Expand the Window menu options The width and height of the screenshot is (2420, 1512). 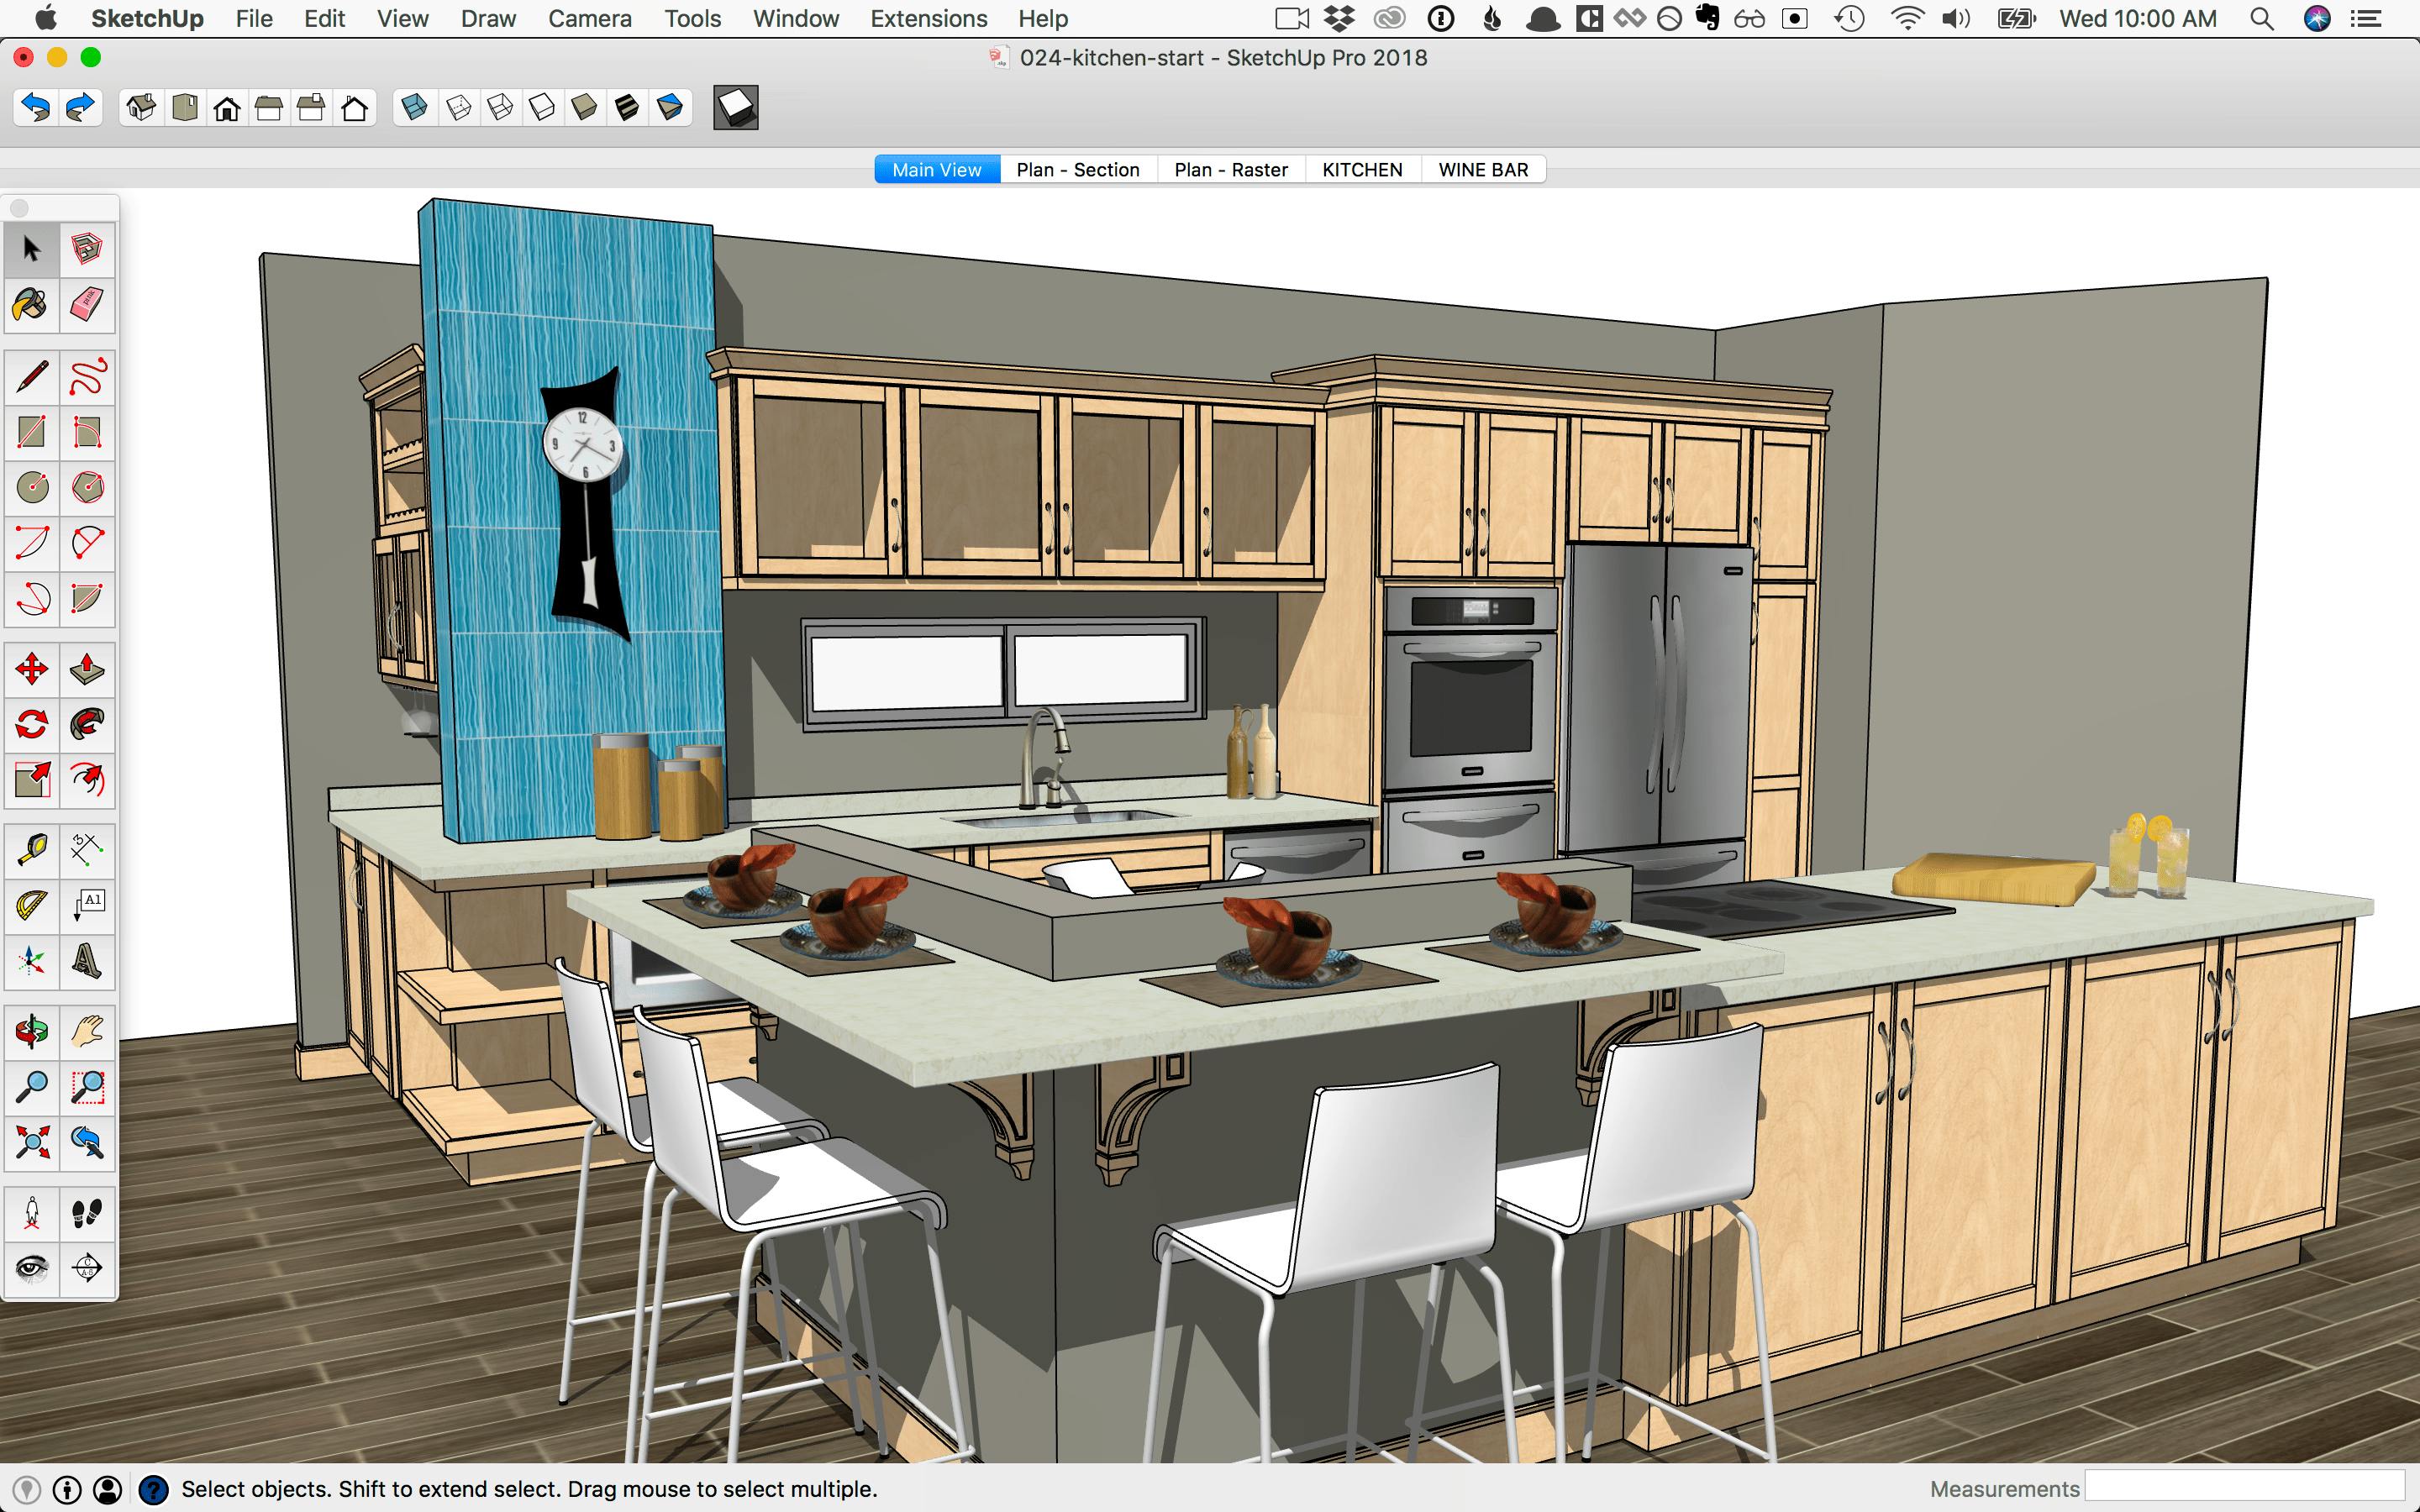pyautogui.click(x=792, y=19)
